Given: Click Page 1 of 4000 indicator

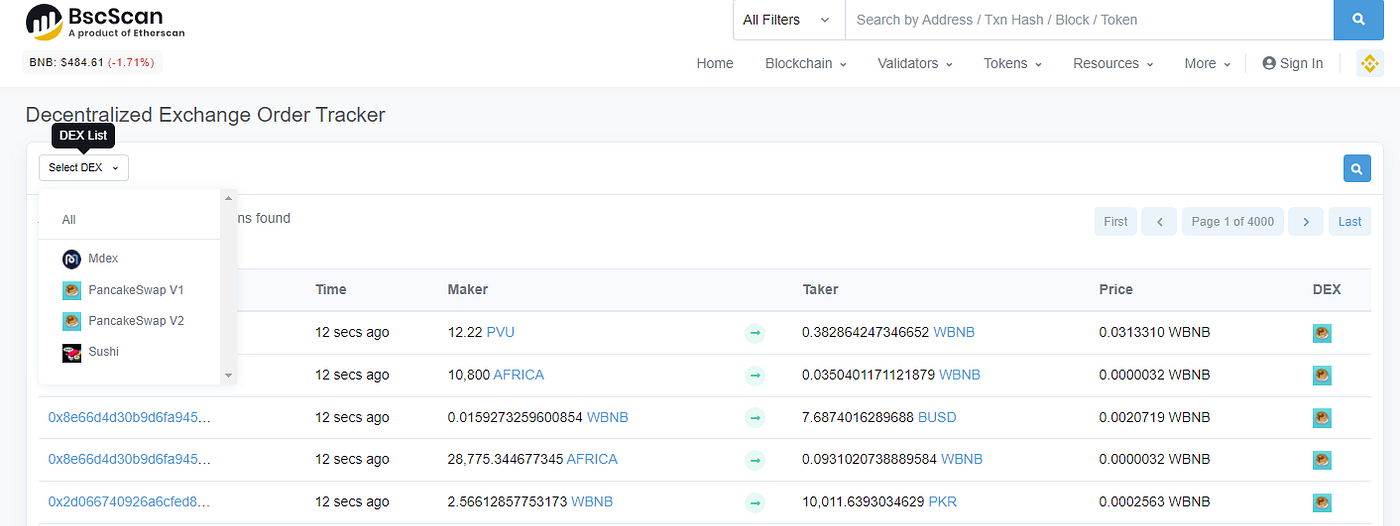Looking at the screenshot, I should (1232, 221).
